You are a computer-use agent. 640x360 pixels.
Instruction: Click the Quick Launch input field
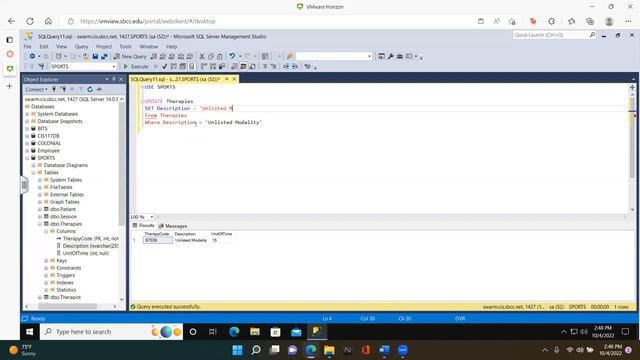[x=550, y=35]
